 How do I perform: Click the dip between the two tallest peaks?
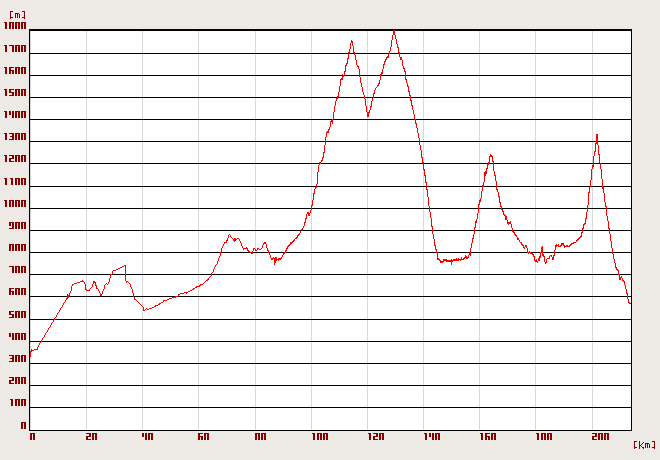coord(368,116)
